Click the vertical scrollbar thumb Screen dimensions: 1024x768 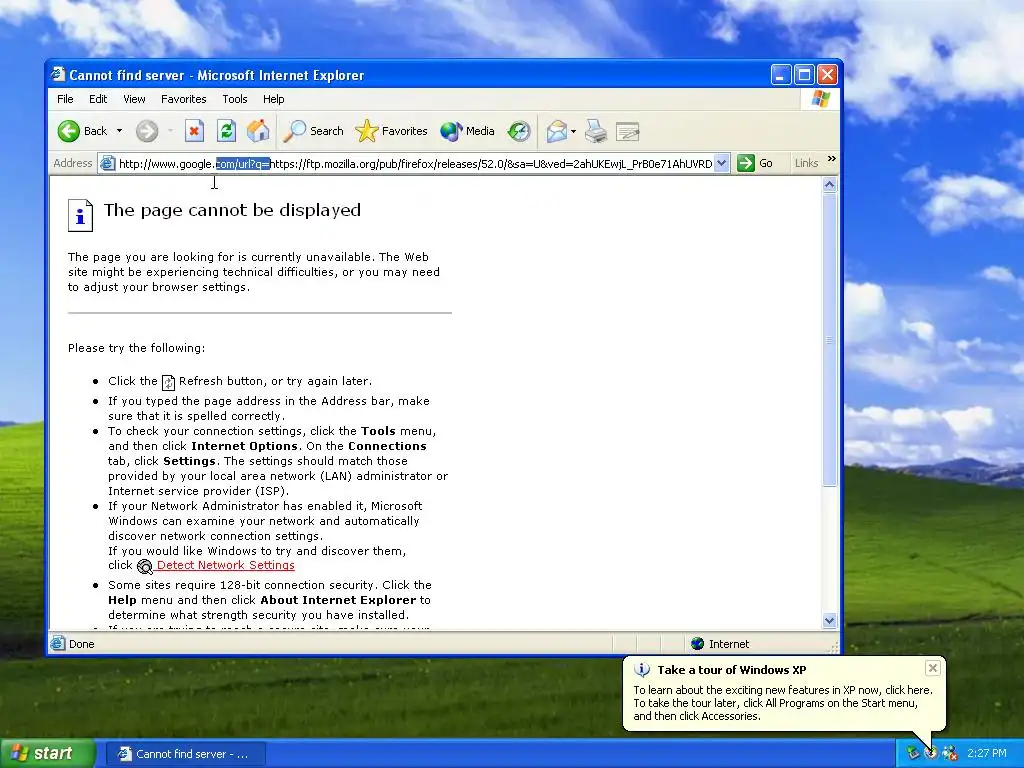coord(829,340)
